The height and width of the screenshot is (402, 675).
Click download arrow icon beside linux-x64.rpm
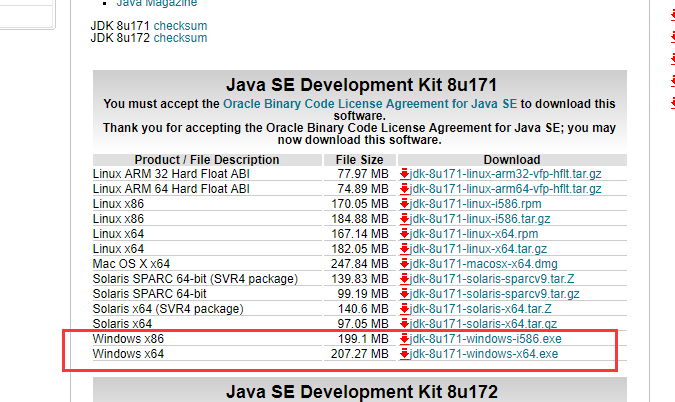click(x=404, y=234)
